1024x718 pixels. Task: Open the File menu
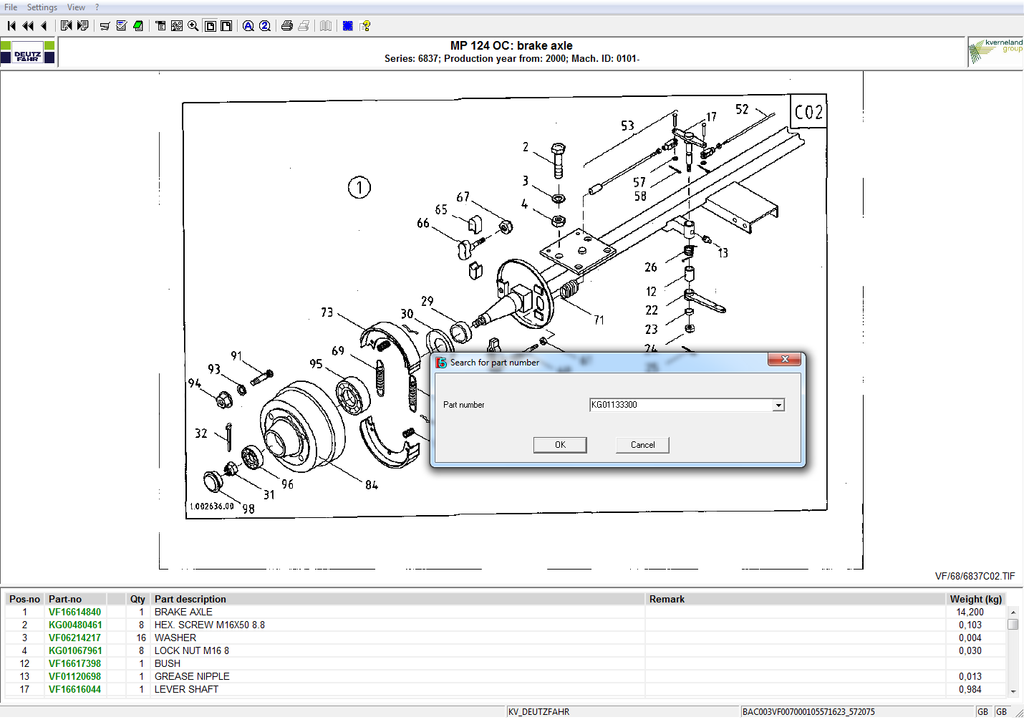(11, 7)
